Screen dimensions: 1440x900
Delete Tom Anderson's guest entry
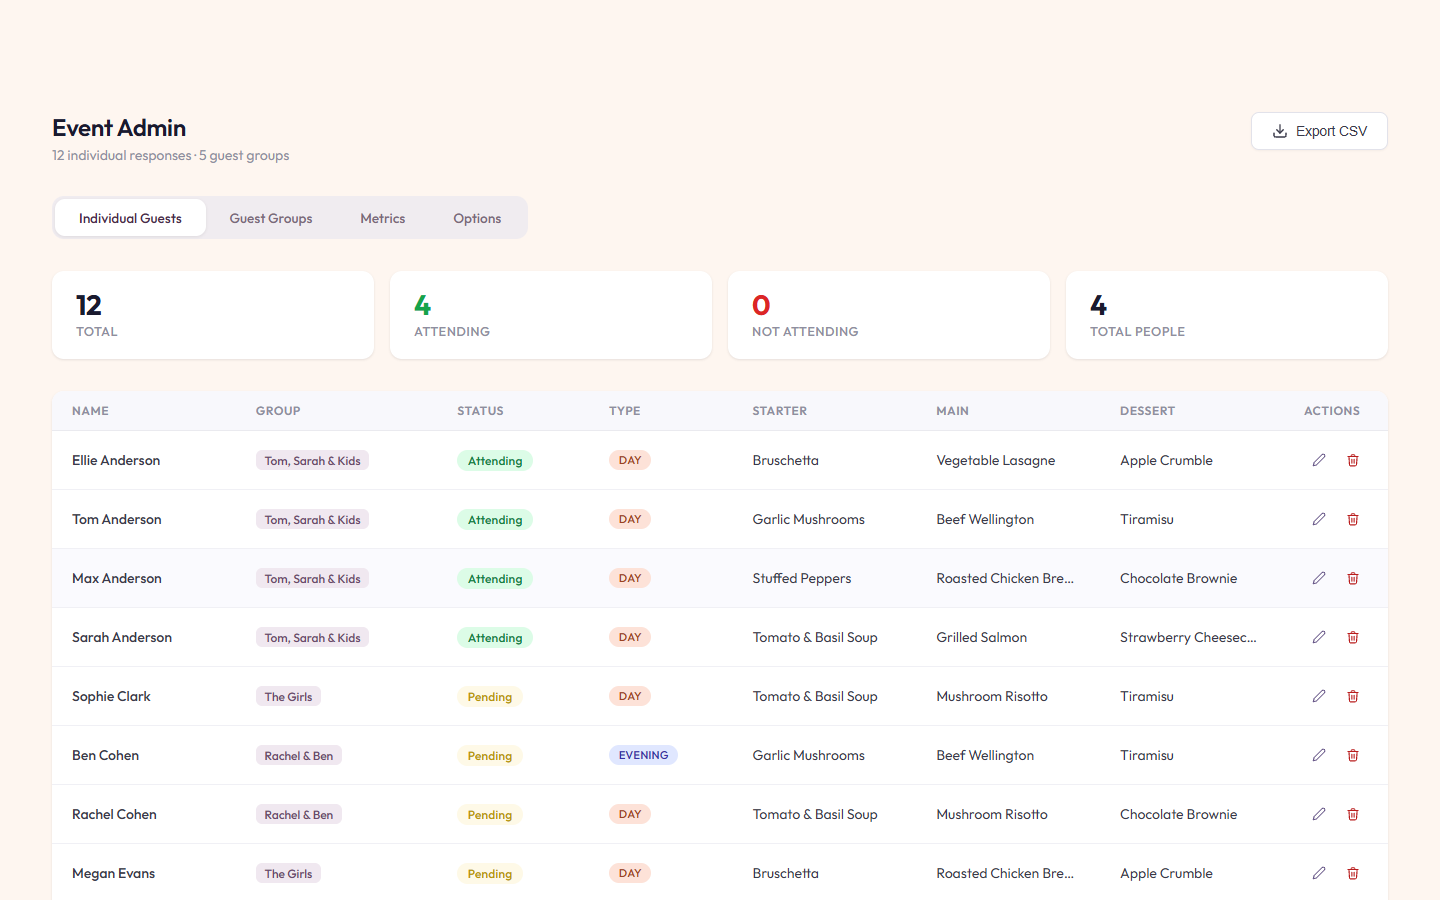(1353, 519)
